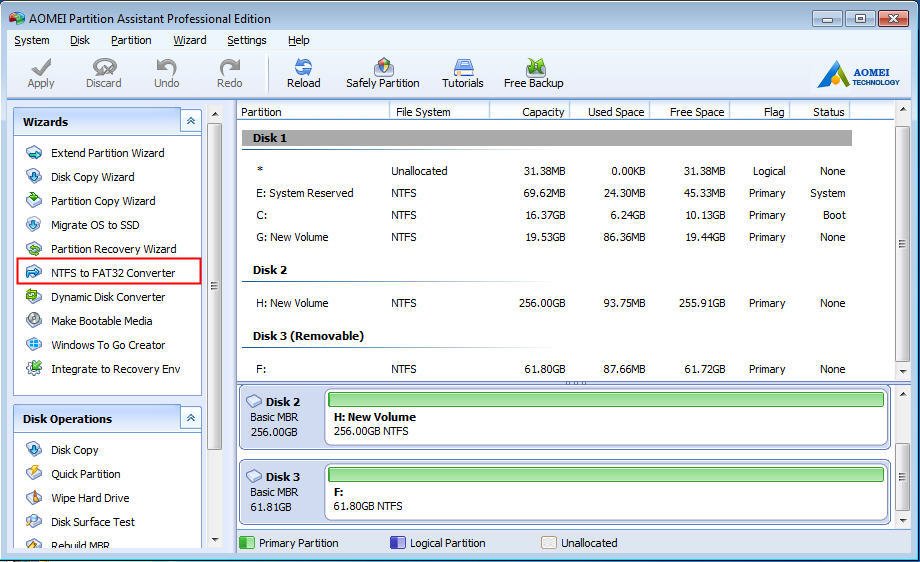Click Disk 3 (Removable) heading
This screenshot has height=562, width=920.
[x=308, y=336]
